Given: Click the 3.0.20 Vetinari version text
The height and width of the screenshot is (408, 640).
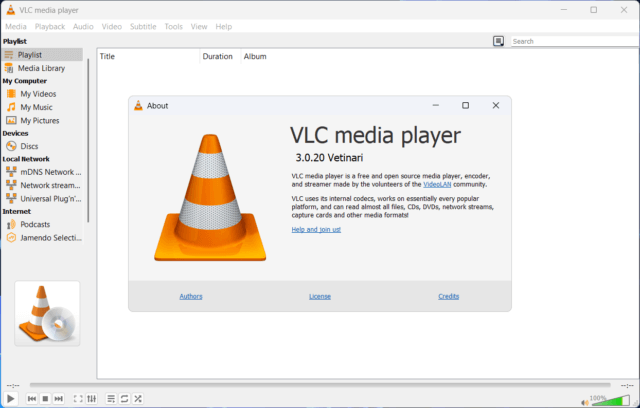Looking at the screenshot, I should (x=329, y=158).
